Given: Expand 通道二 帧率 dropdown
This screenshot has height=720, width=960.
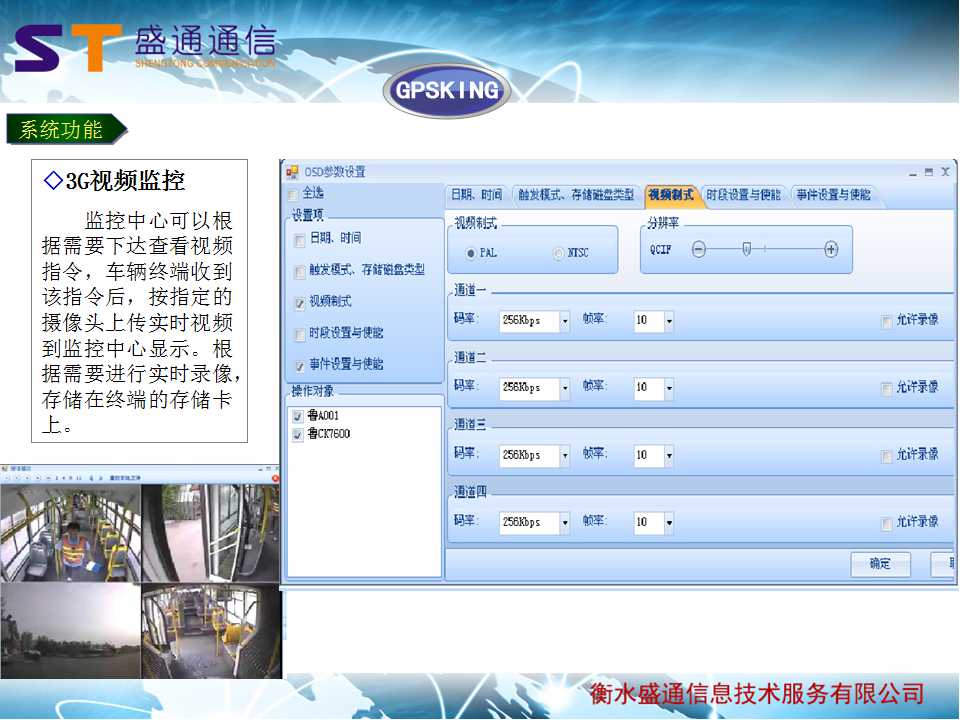Looking at the screenshot, I should pos(668,388).
